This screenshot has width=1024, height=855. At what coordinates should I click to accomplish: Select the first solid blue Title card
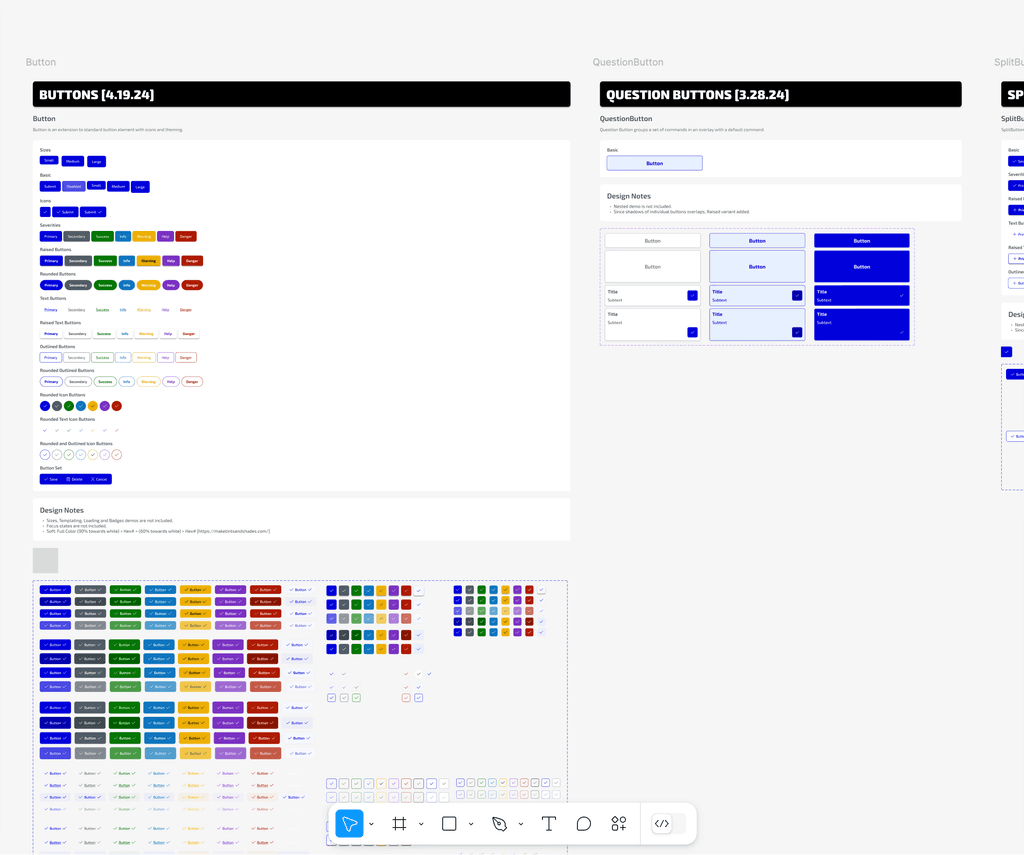861,296
